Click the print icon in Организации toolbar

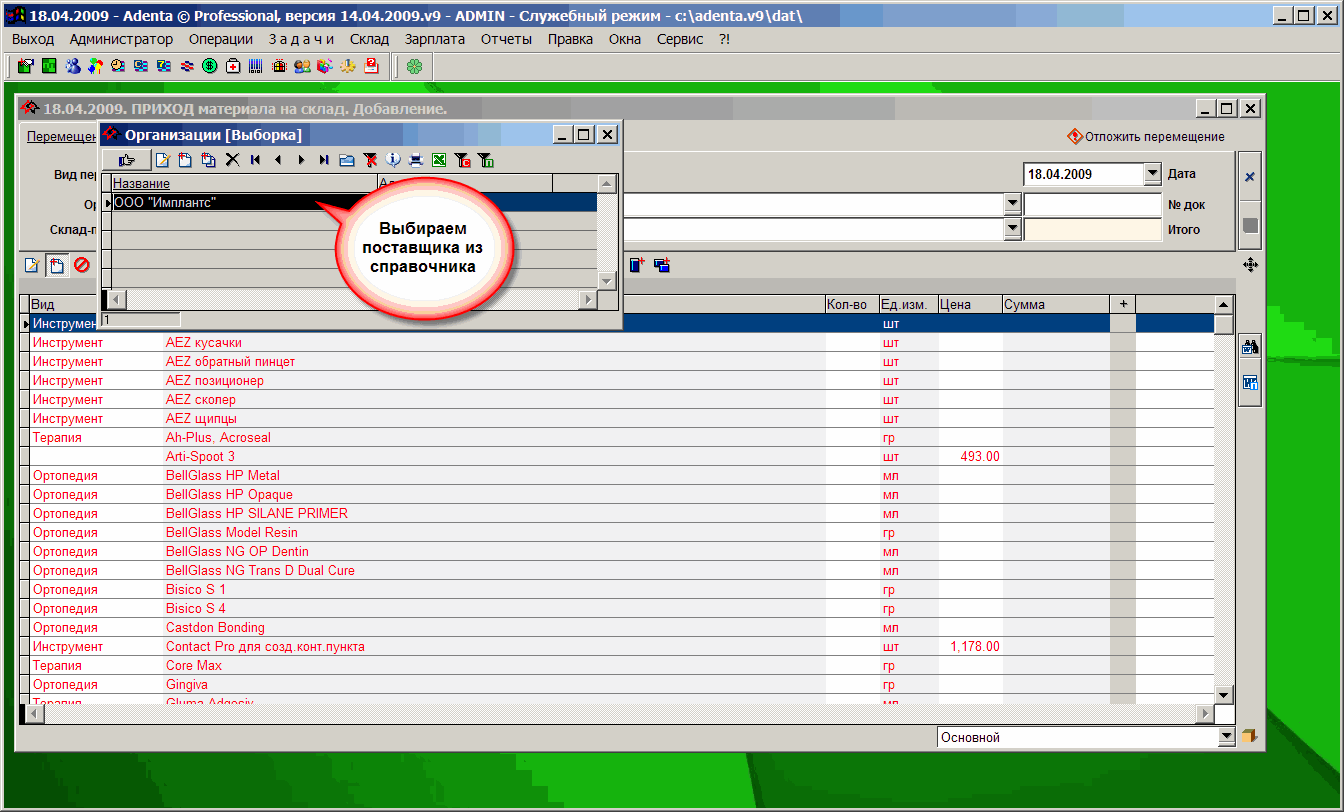[416, 160]
